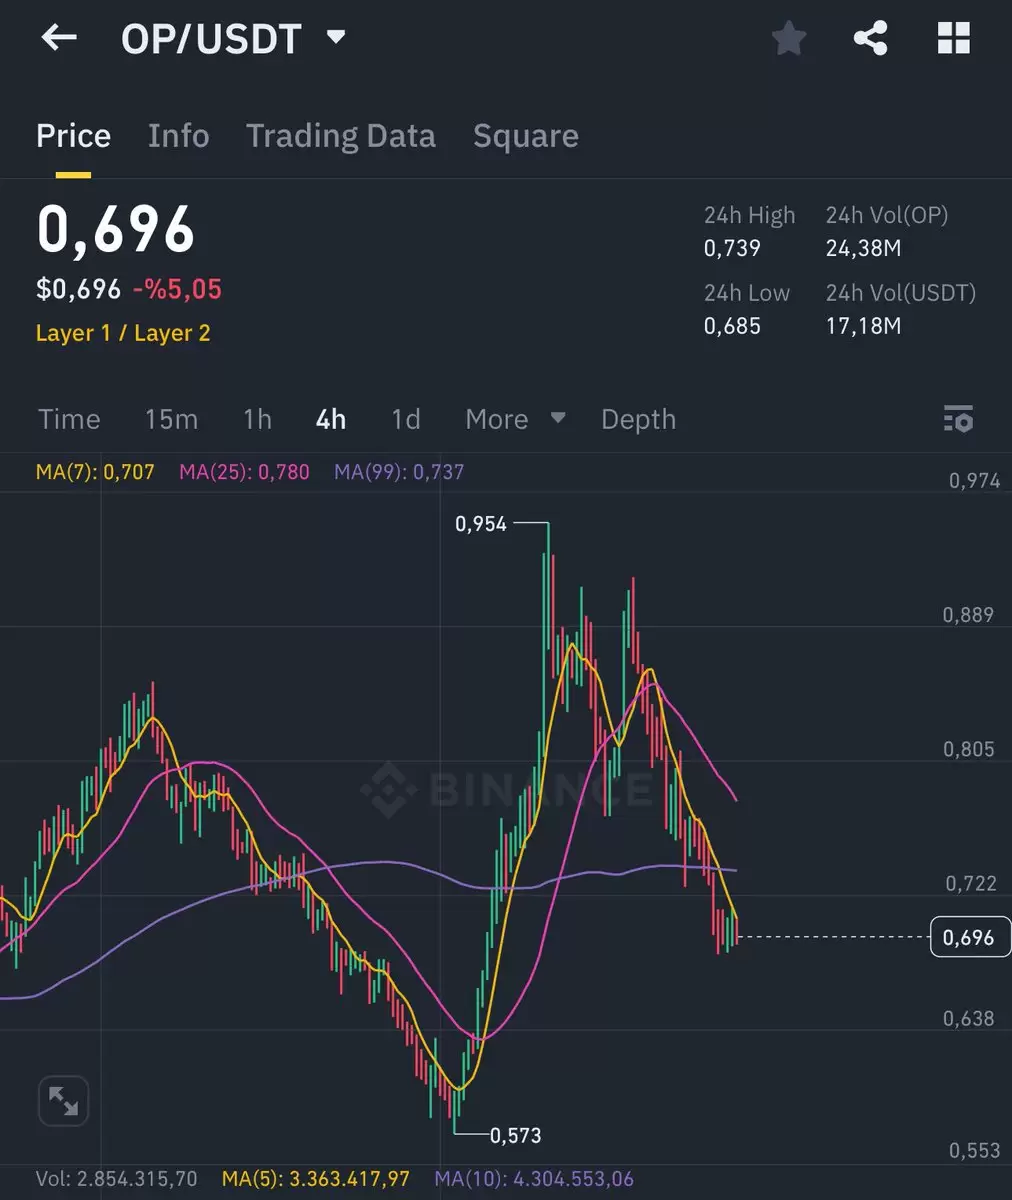Show the Depth chart view
1012x1200 pixels.
click(638, 420)
